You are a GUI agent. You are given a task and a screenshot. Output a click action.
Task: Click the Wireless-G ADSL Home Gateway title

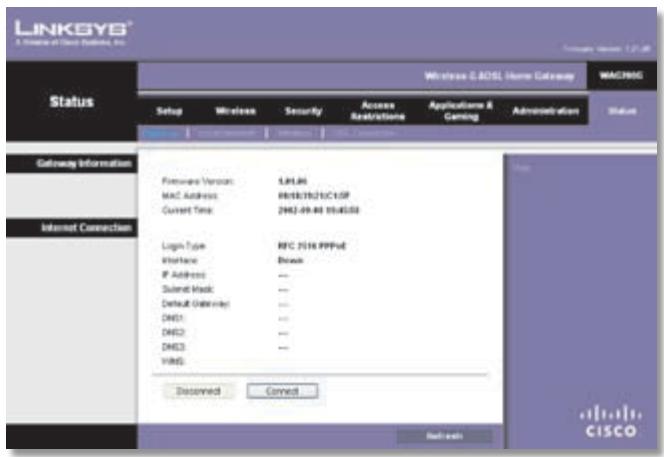(499, 76)
